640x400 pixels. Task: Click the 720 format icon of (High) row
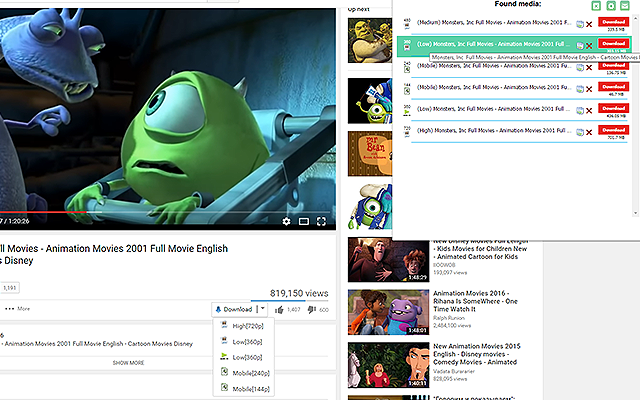click(x=407, y=131)
